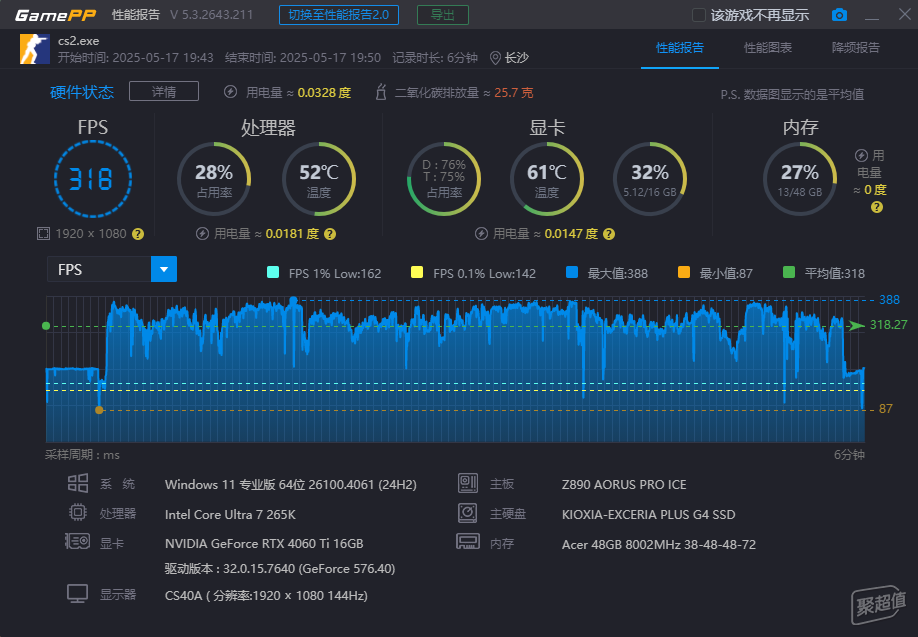
Task: Click the lightning icon beside GPU 用电量 0.0147
Action: [481, 234]
